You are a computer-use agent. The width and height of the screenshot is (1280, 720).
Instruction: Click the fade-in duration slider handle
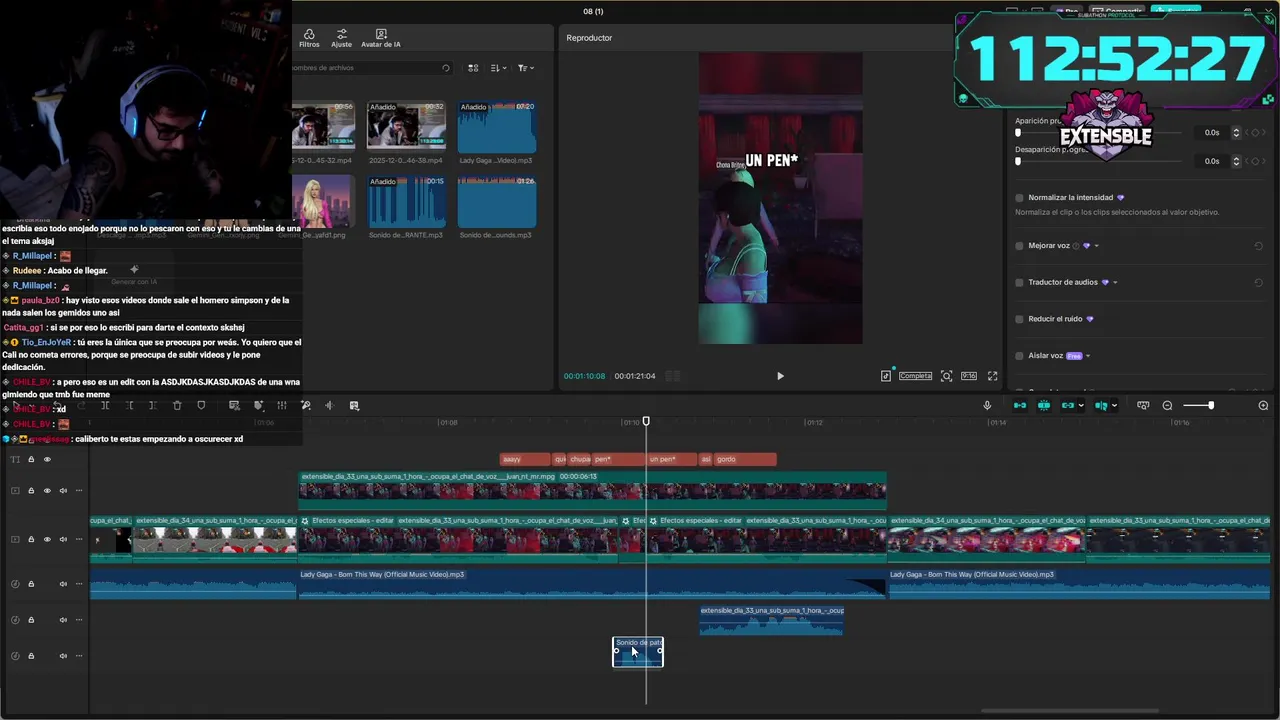(1018, 132)
